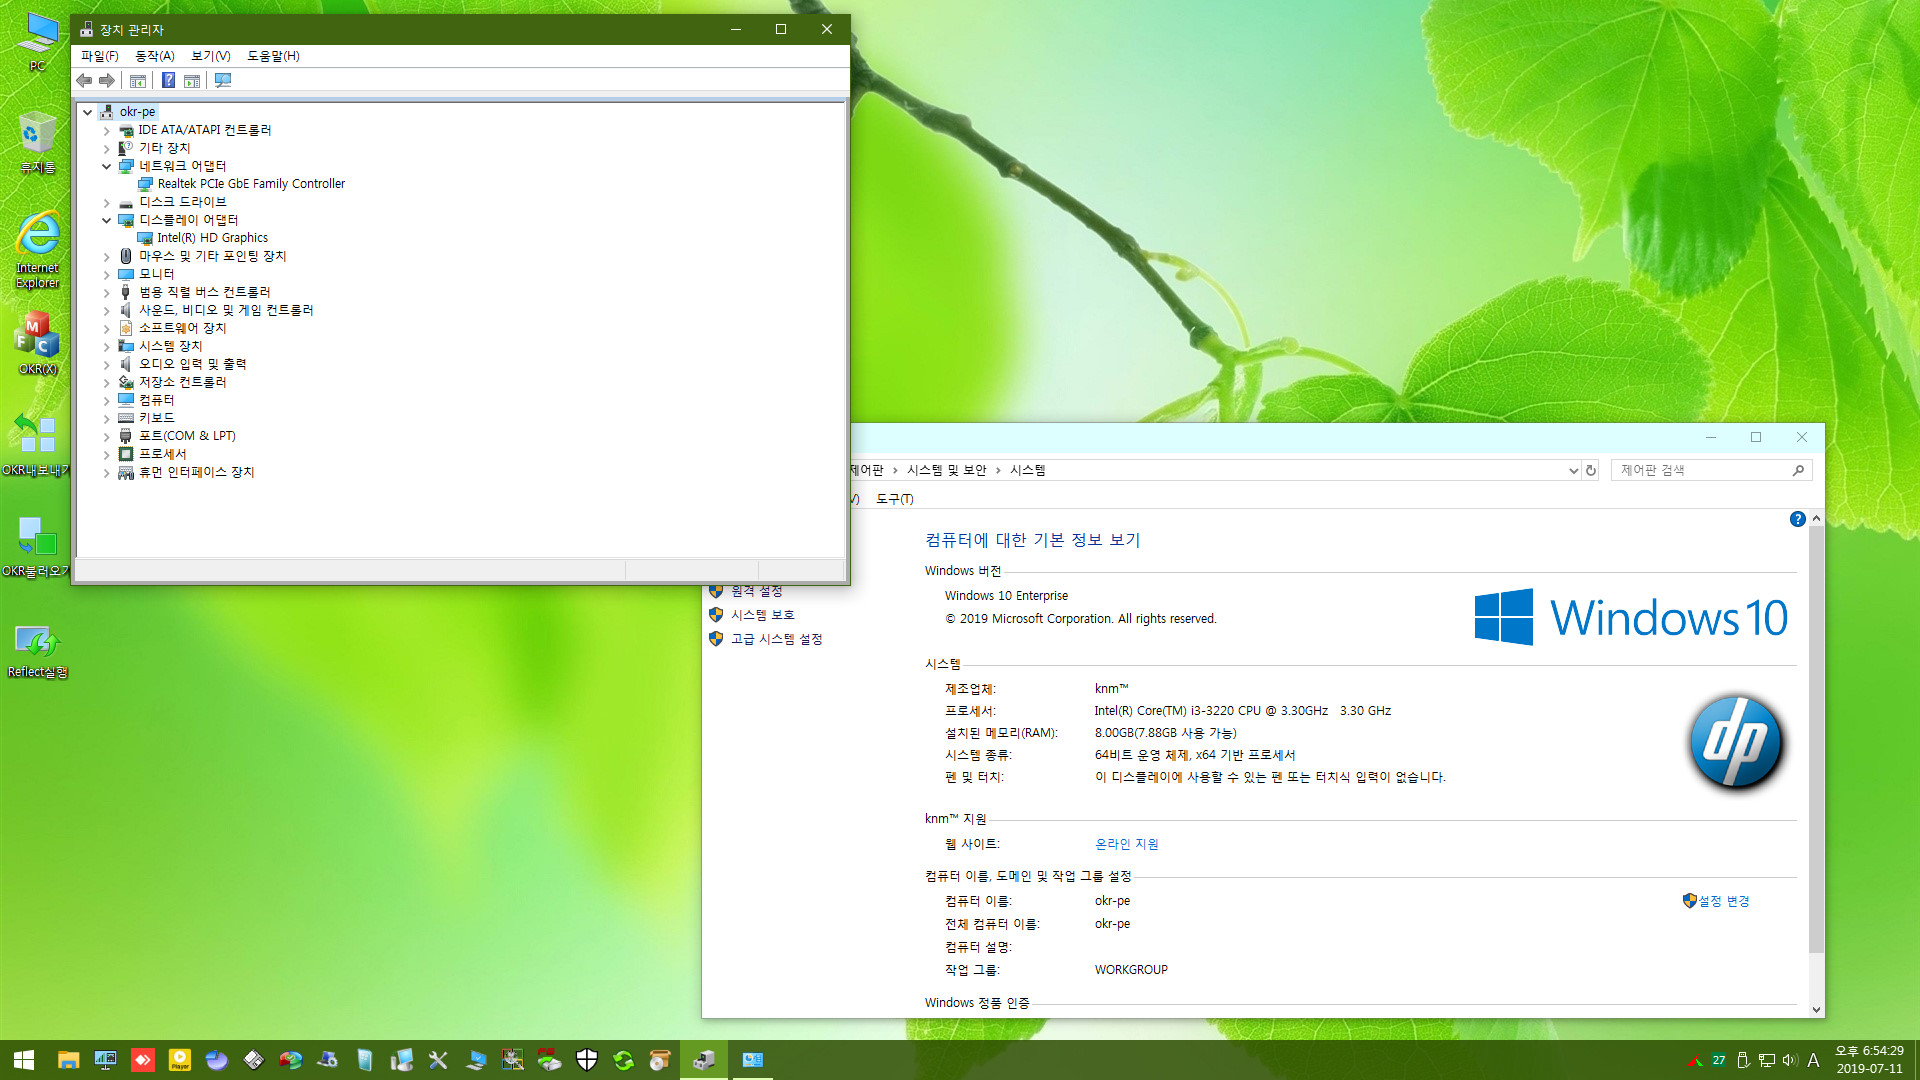Click the scan hardware changes monitor toolbar icon
The width and height of the screenshot is (1920, 1080).
coord(223,80)
